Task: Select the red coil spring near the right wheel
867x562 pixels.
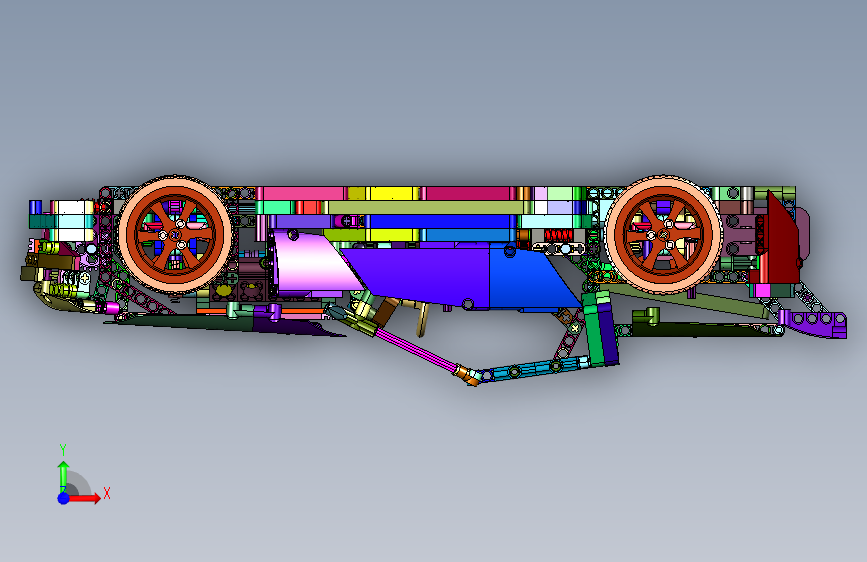Action: click(x=558, y=235)
